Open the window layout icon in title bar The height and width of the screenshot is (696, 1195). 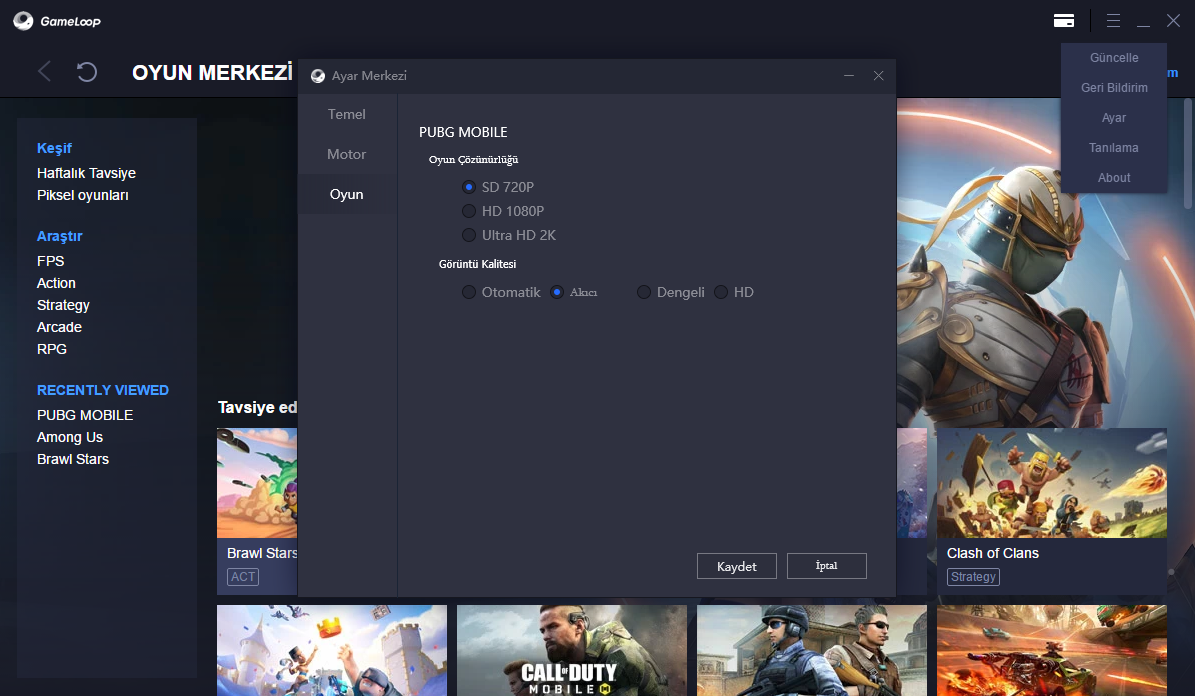point(1064,21)
